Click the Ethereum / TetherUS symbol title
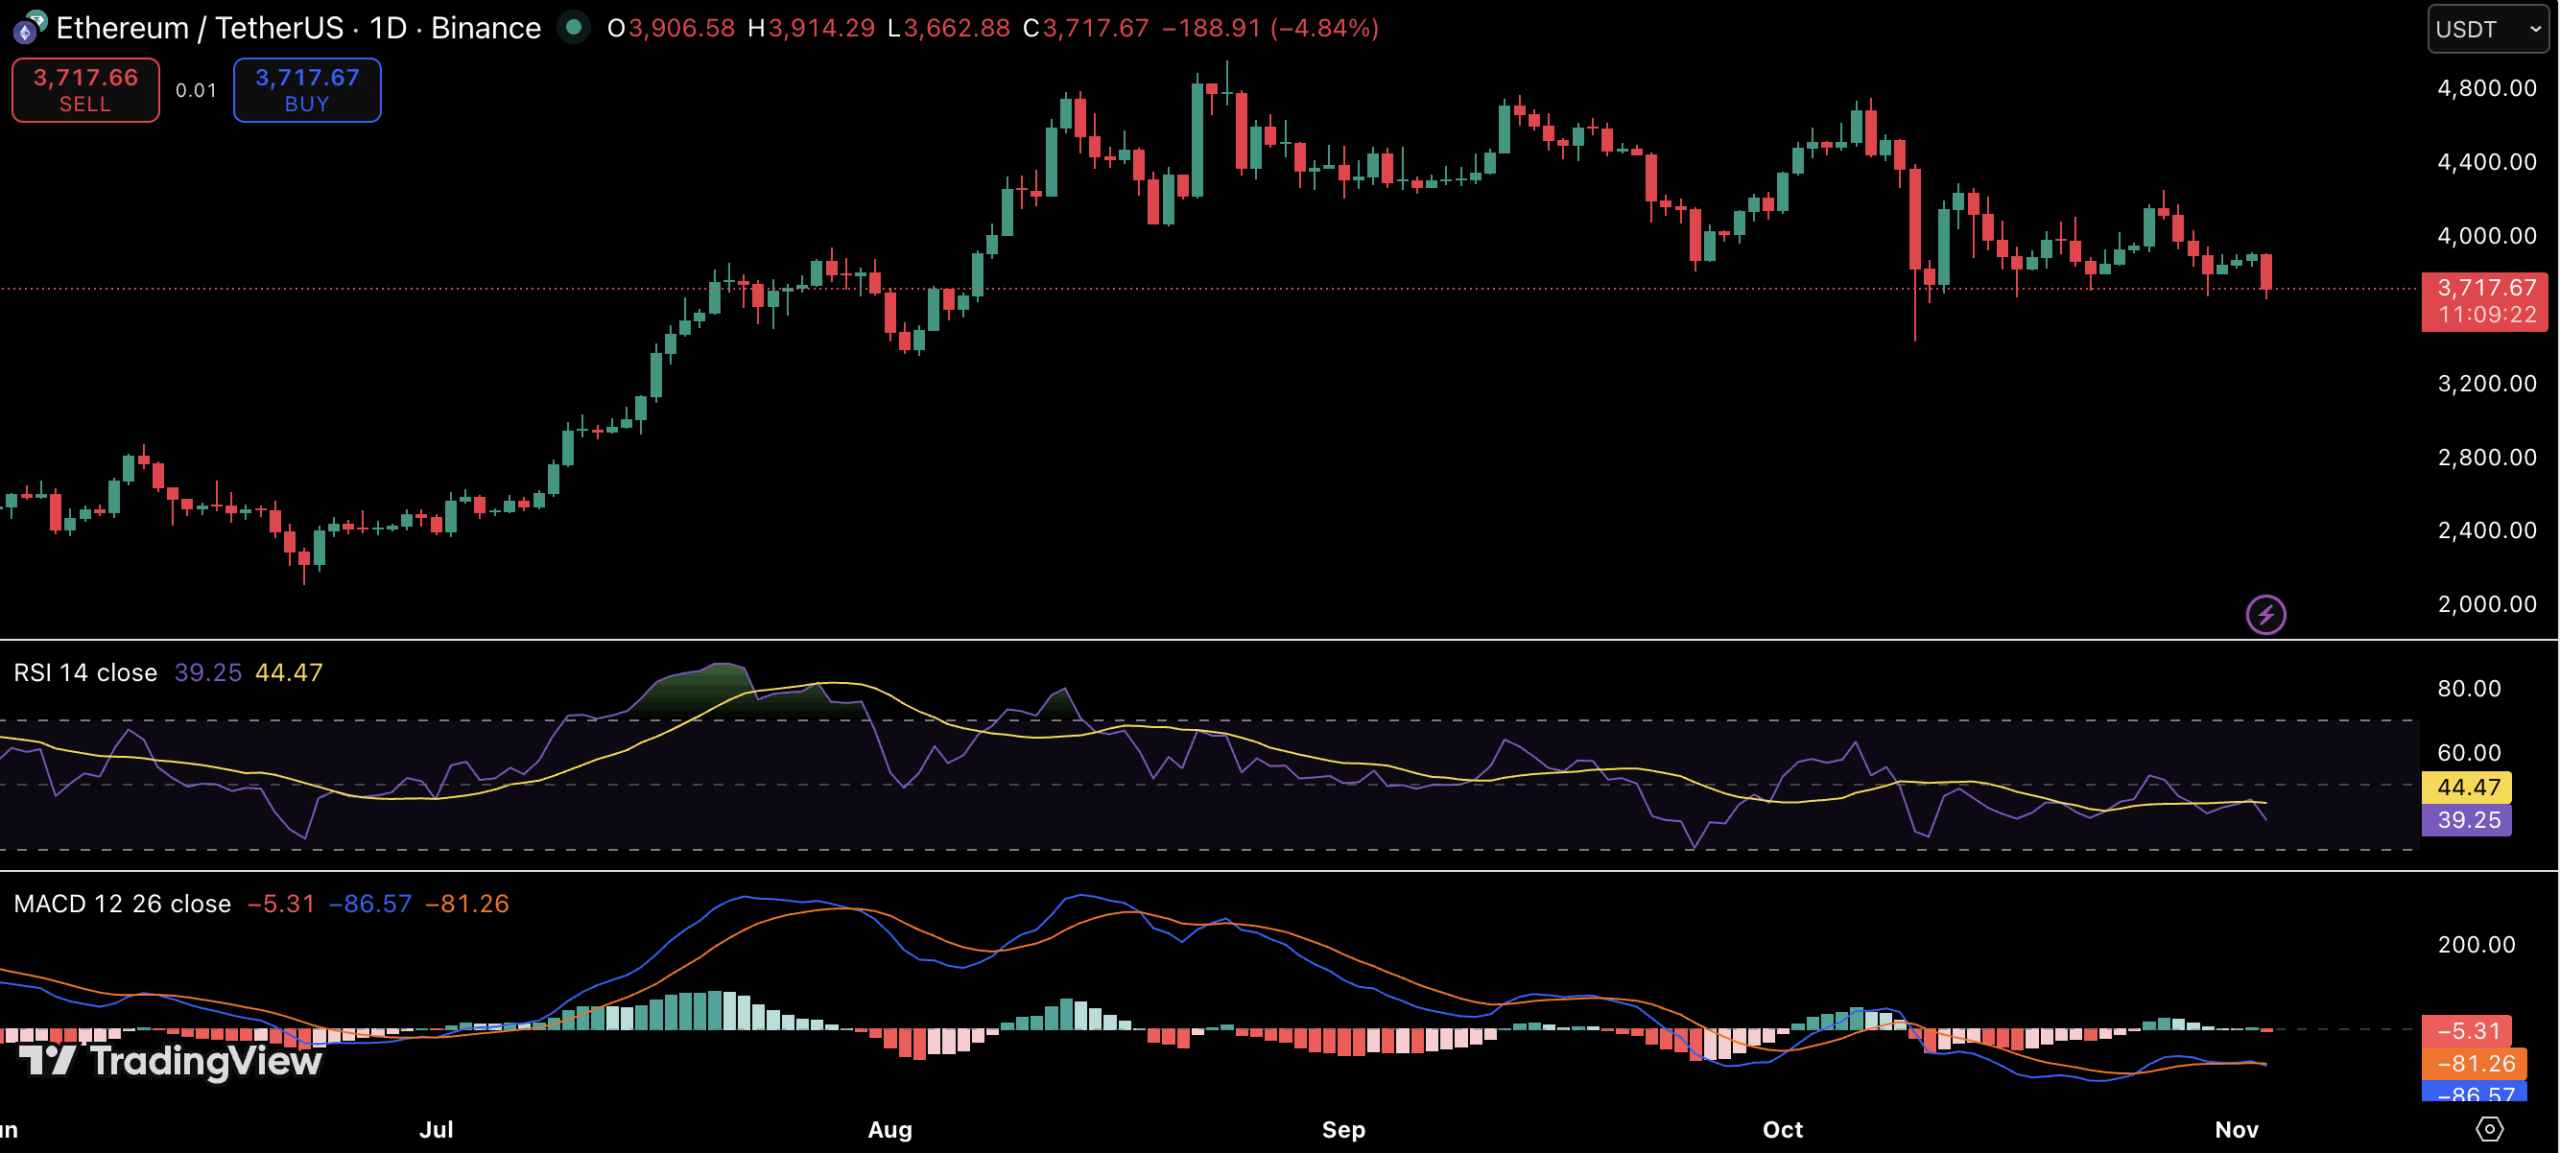This screenshot has width=2560, height=1153. (199, 28)
